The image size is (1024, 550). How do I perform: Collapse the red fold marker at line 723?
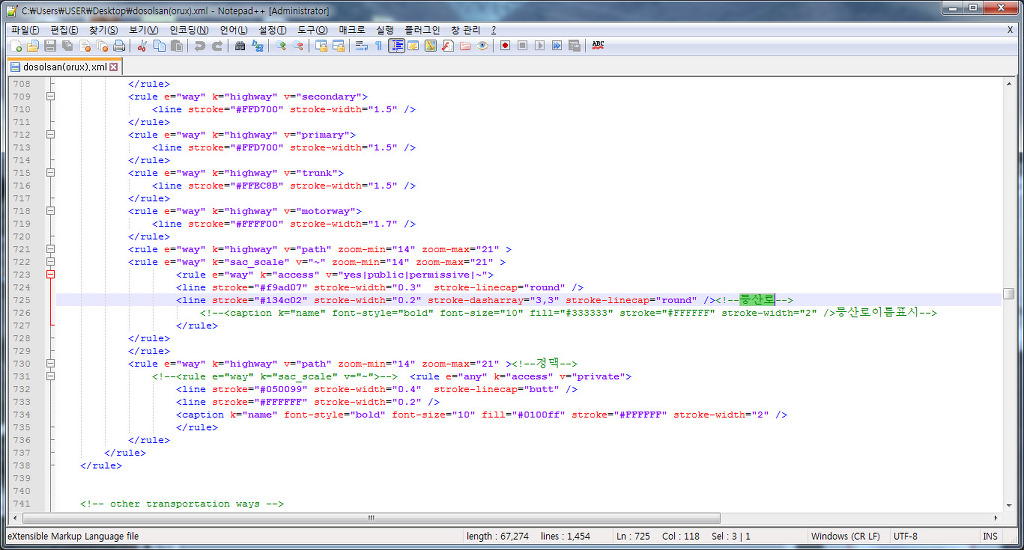pos(50,274)
